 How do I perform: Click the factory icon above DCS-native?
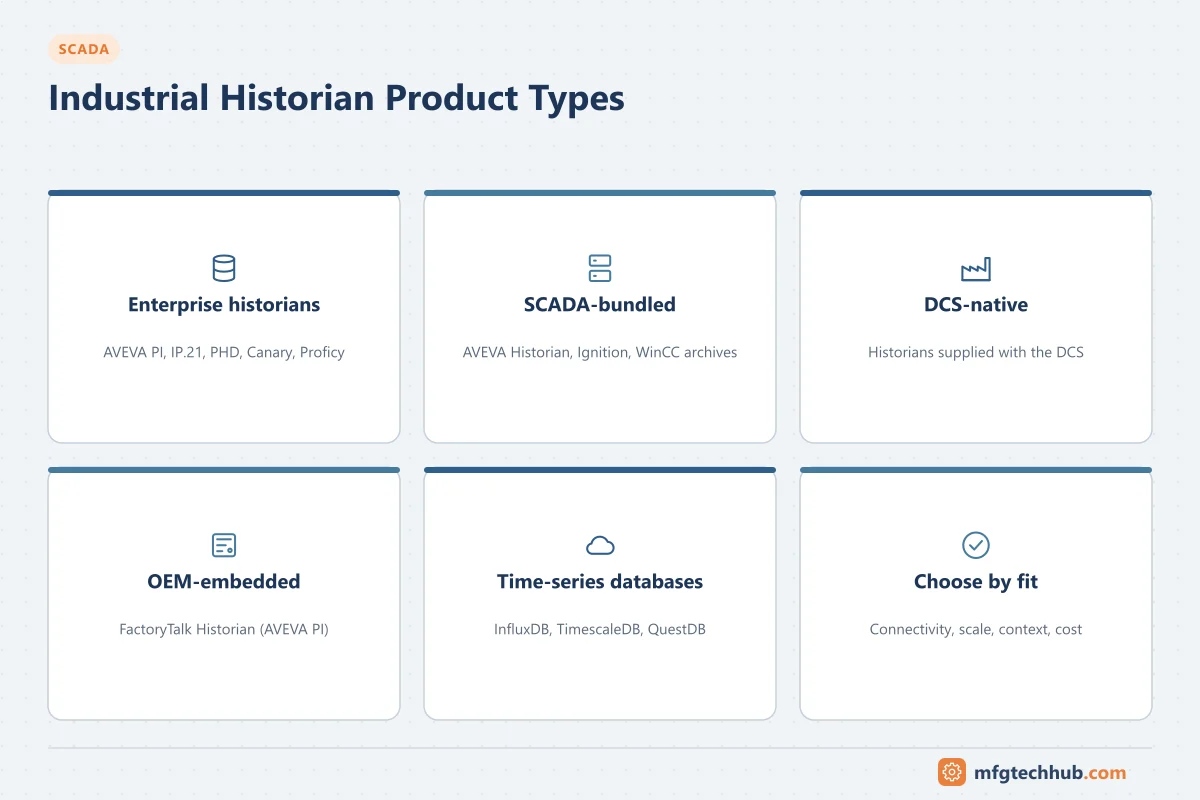click(976, 268)
